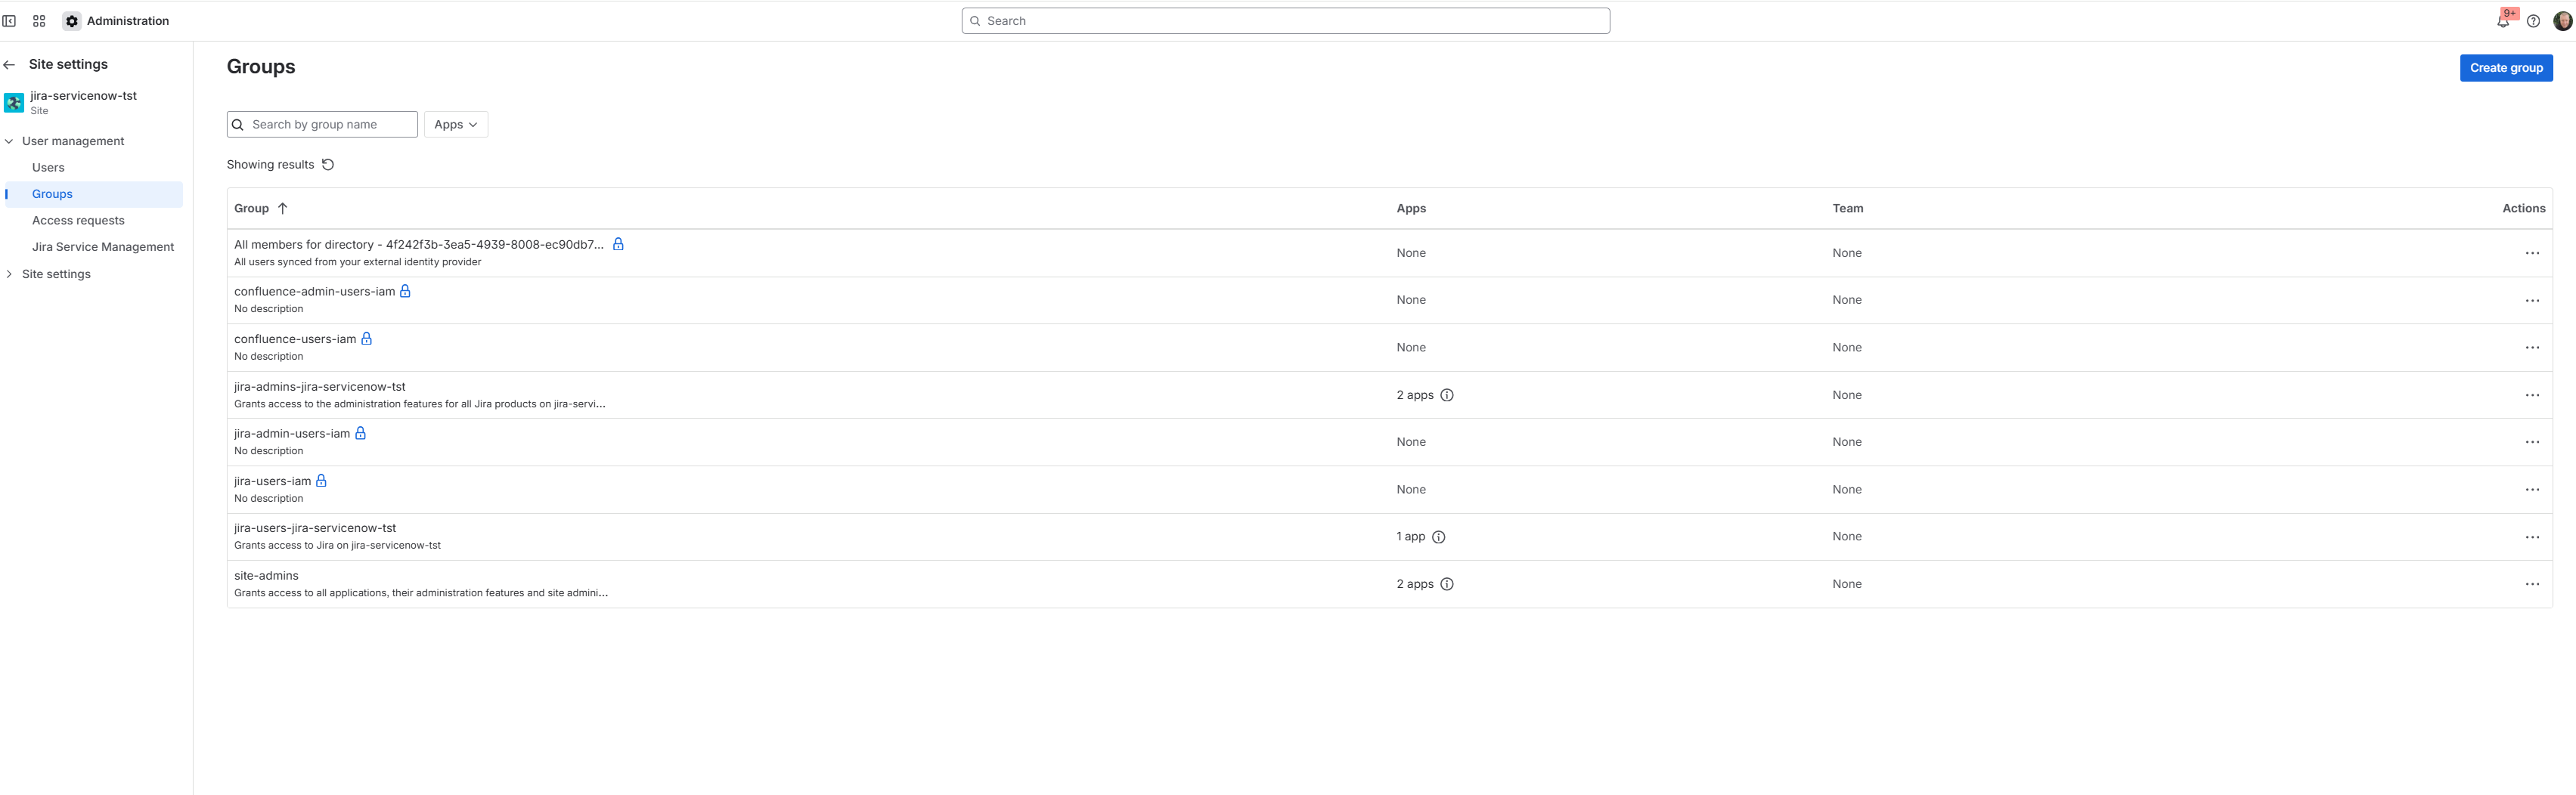The width and height of the screenshot is (2576, 795).
Task: Open the actions menu for confluence-users-iam
Action: click(x=2532, y=348)
